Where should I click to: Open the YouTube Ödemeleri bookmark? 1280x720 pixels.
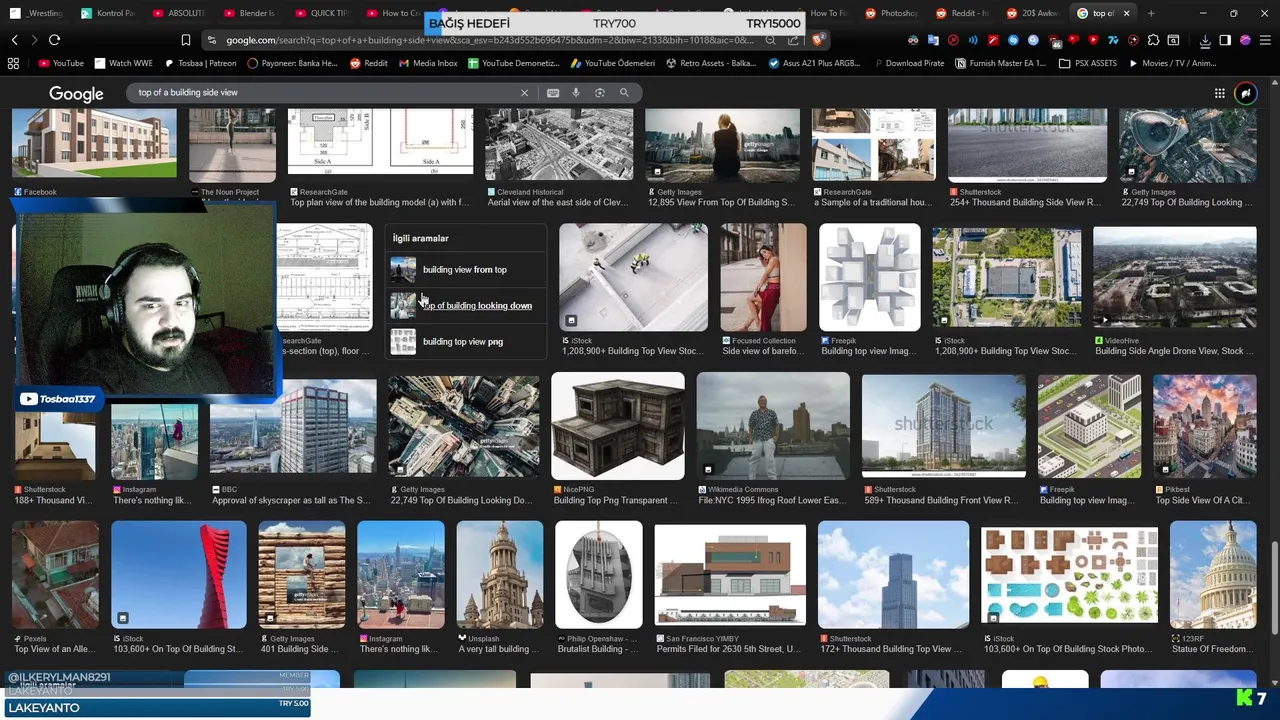(612, 63)
